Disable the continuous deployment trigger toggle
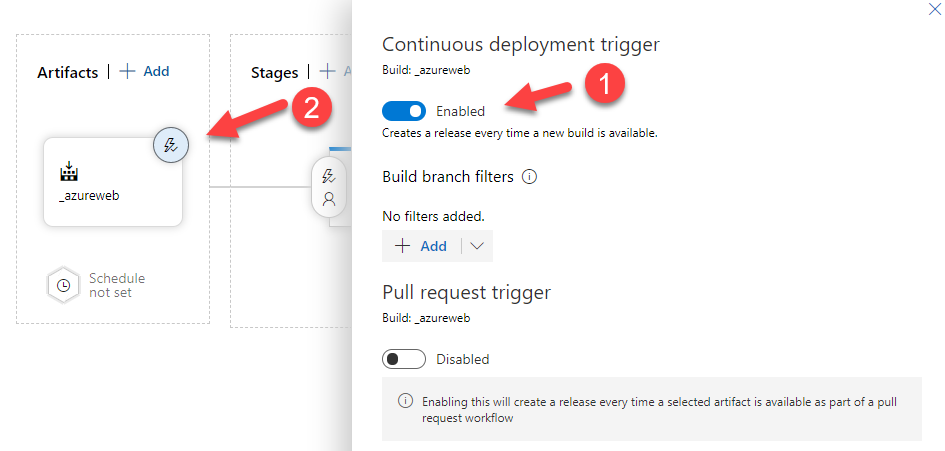 click(404, 111)
